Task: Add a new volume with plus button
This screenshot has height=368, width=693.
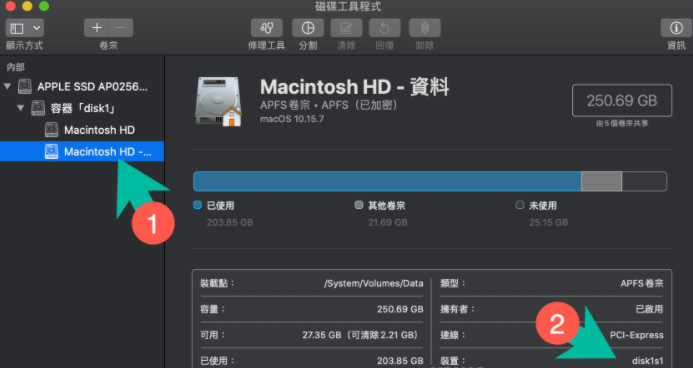Action: (x=96, y=28)
